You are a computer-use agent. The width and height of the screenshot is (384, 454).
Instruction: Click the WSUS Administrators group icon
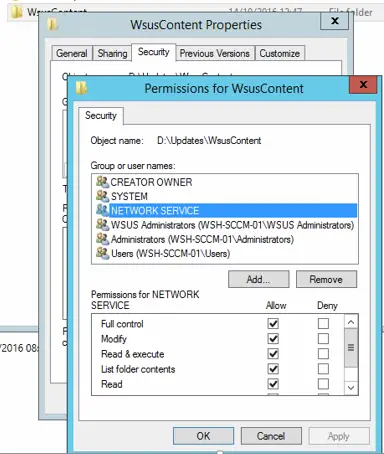click(x=102, y=225)
